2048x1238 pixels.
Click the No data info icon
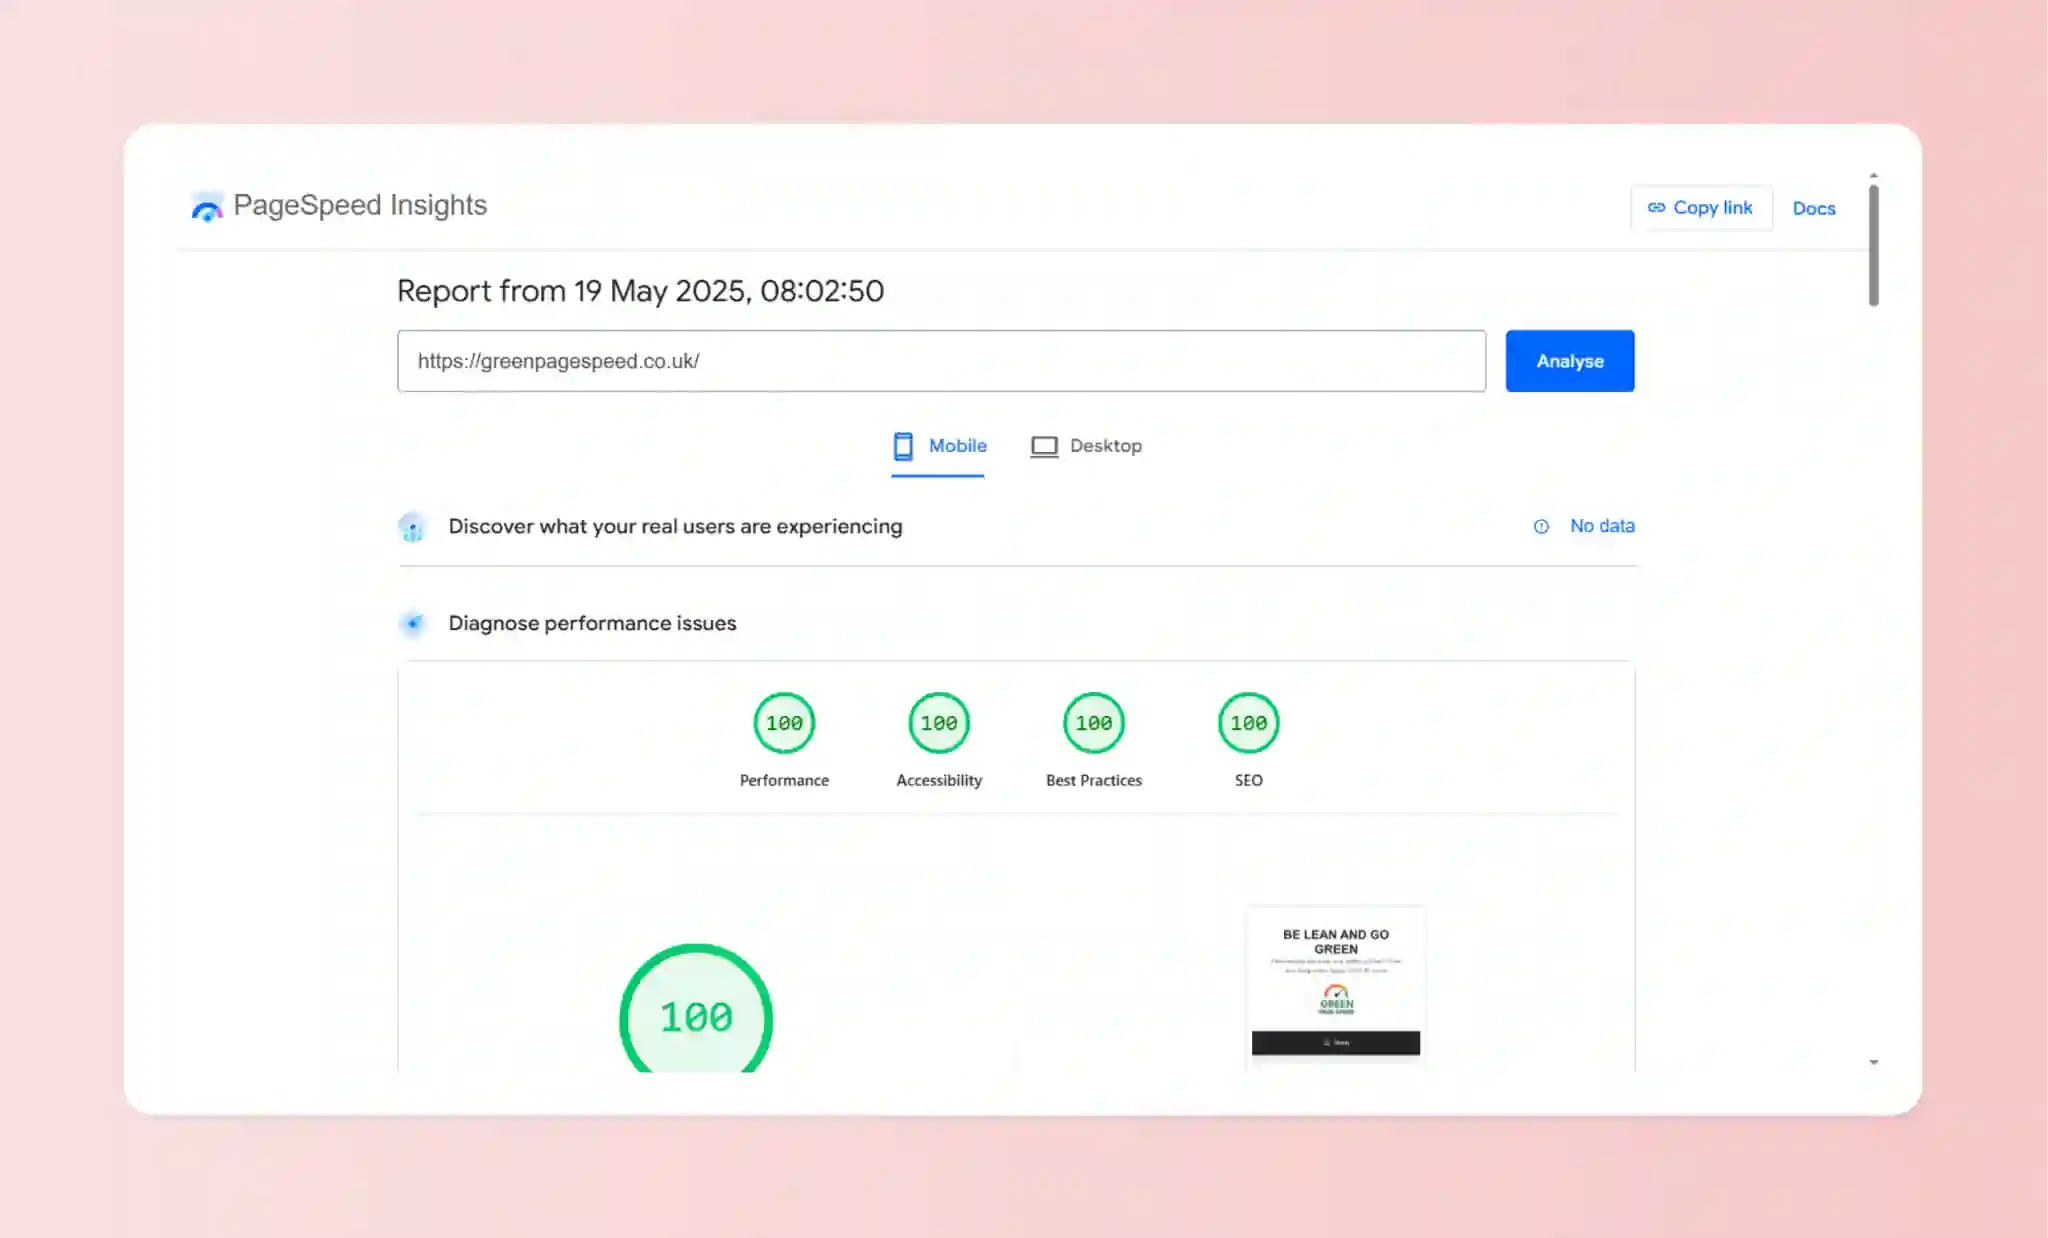[1541, 526]
